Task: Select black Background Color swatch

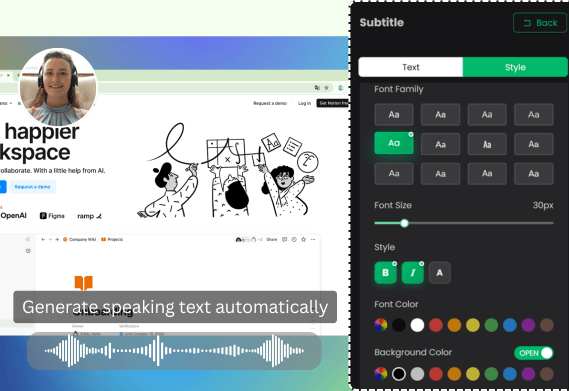Action: coord(399,374)
